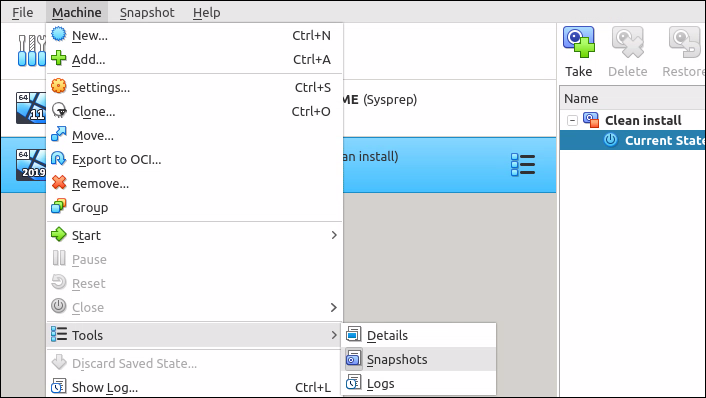Expand the Start submenu arrow

pyautogui.click(x=334, y=235)
